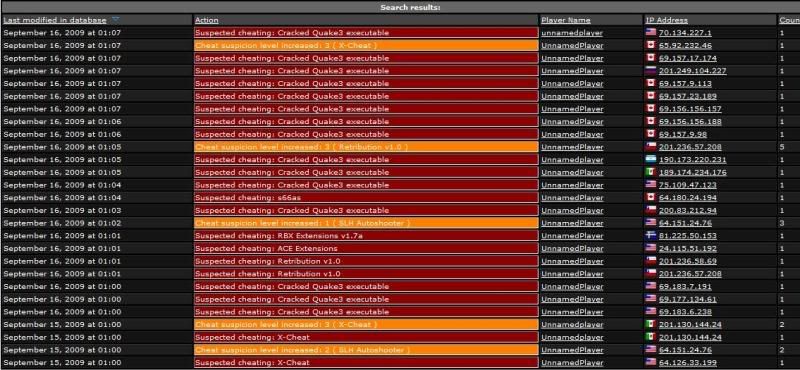Image resolution: width=800 pixels, height=370 pixels.
Task: Open IP address link 70.134.227.1
Action: [x=685, y=33]
